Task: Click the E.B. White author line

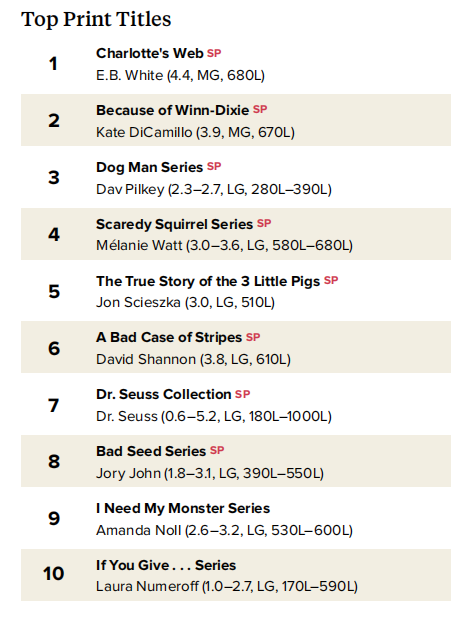Action: pos(180,75)
